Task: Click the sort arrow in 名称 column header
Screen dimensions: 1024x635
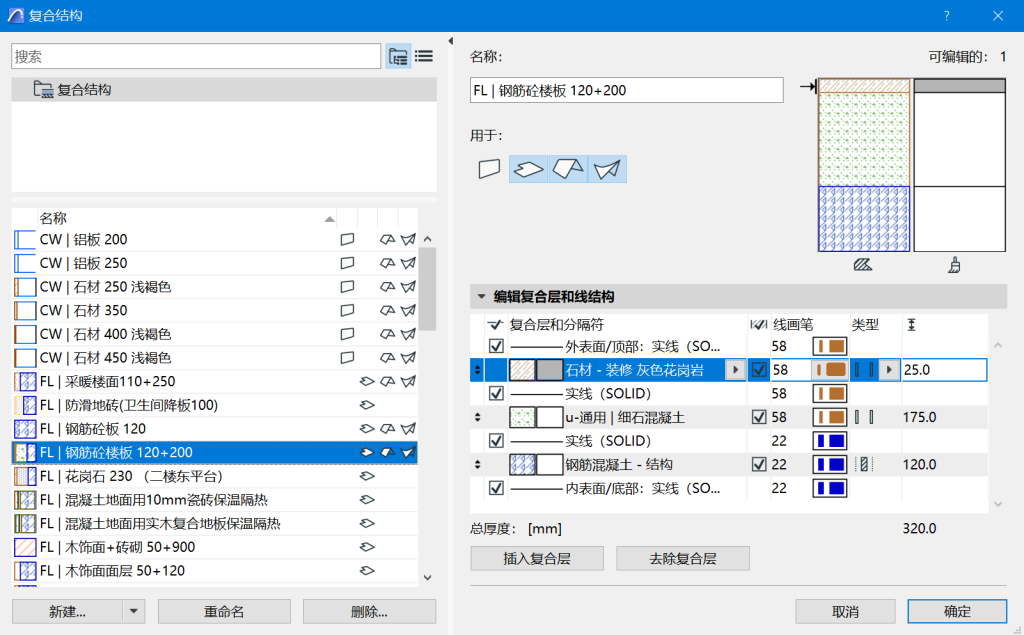Action: (x=330, y=219)
